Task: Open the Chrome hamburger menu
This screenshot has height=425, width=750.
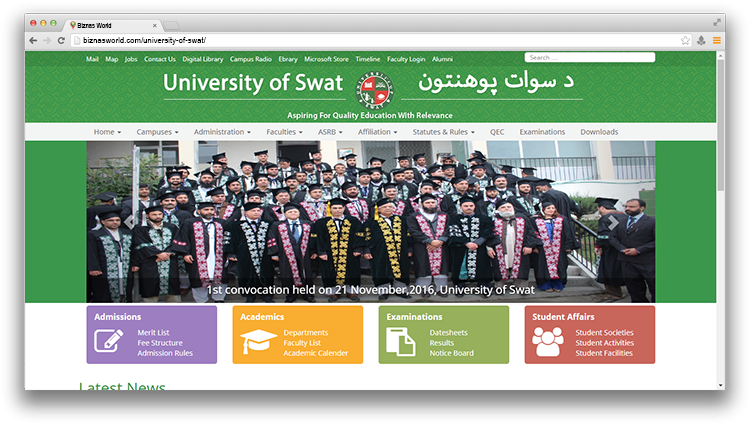Action: [x=716, y=40]
